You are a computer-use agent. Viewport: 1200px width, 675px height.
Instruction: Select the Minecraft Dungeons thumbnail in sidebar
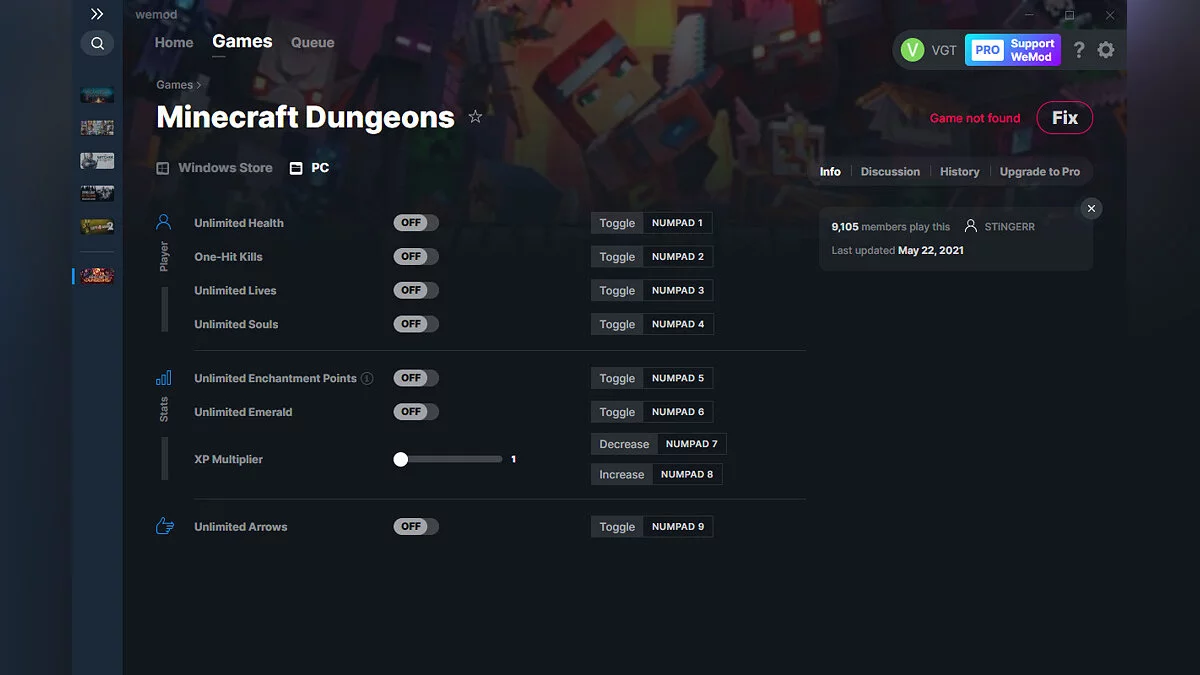97,275
